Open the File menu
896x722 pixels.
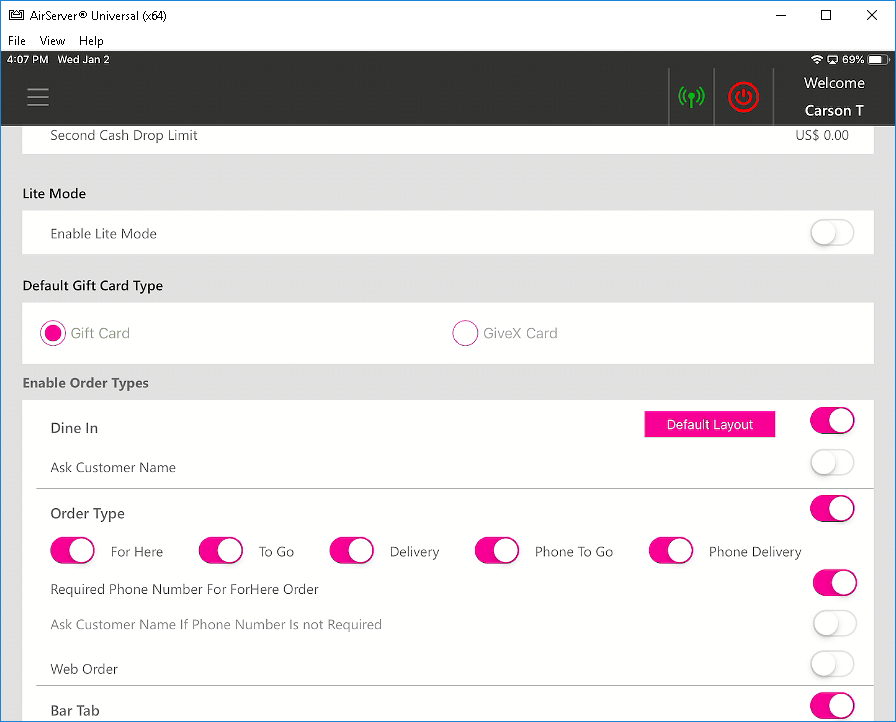point(17,41)
